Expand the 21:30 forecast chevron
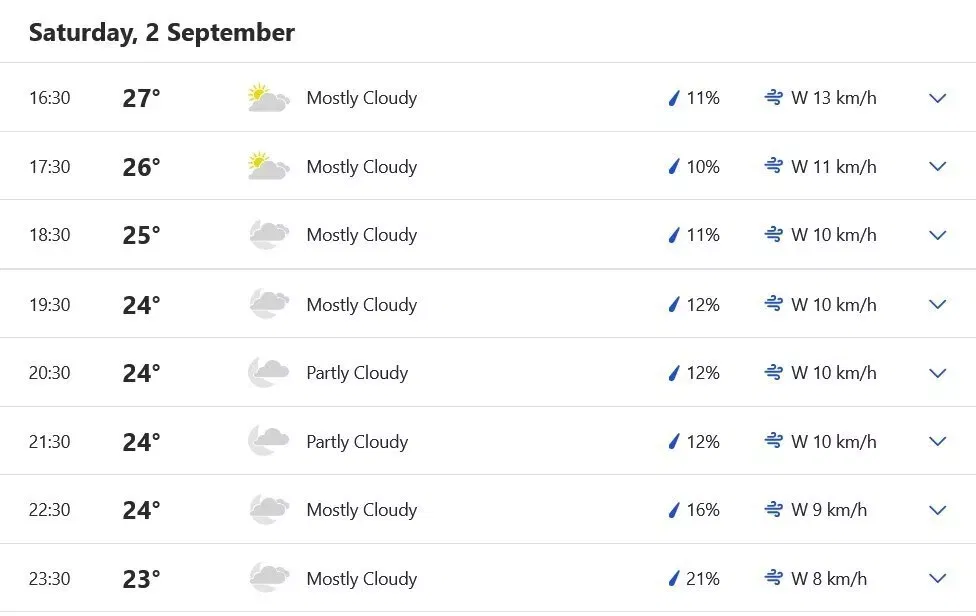 coord(937,441)
